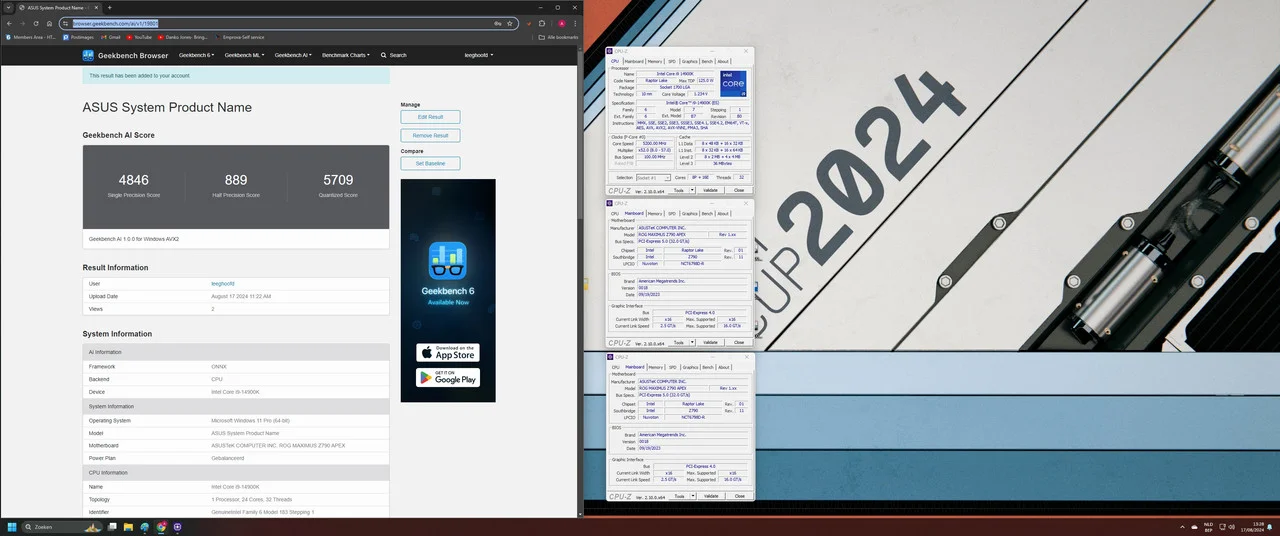The width and height of the screenshot is (1280, 536).
Task: Click Validate in topmost CPU-Z window
Action: click(710, 190)
